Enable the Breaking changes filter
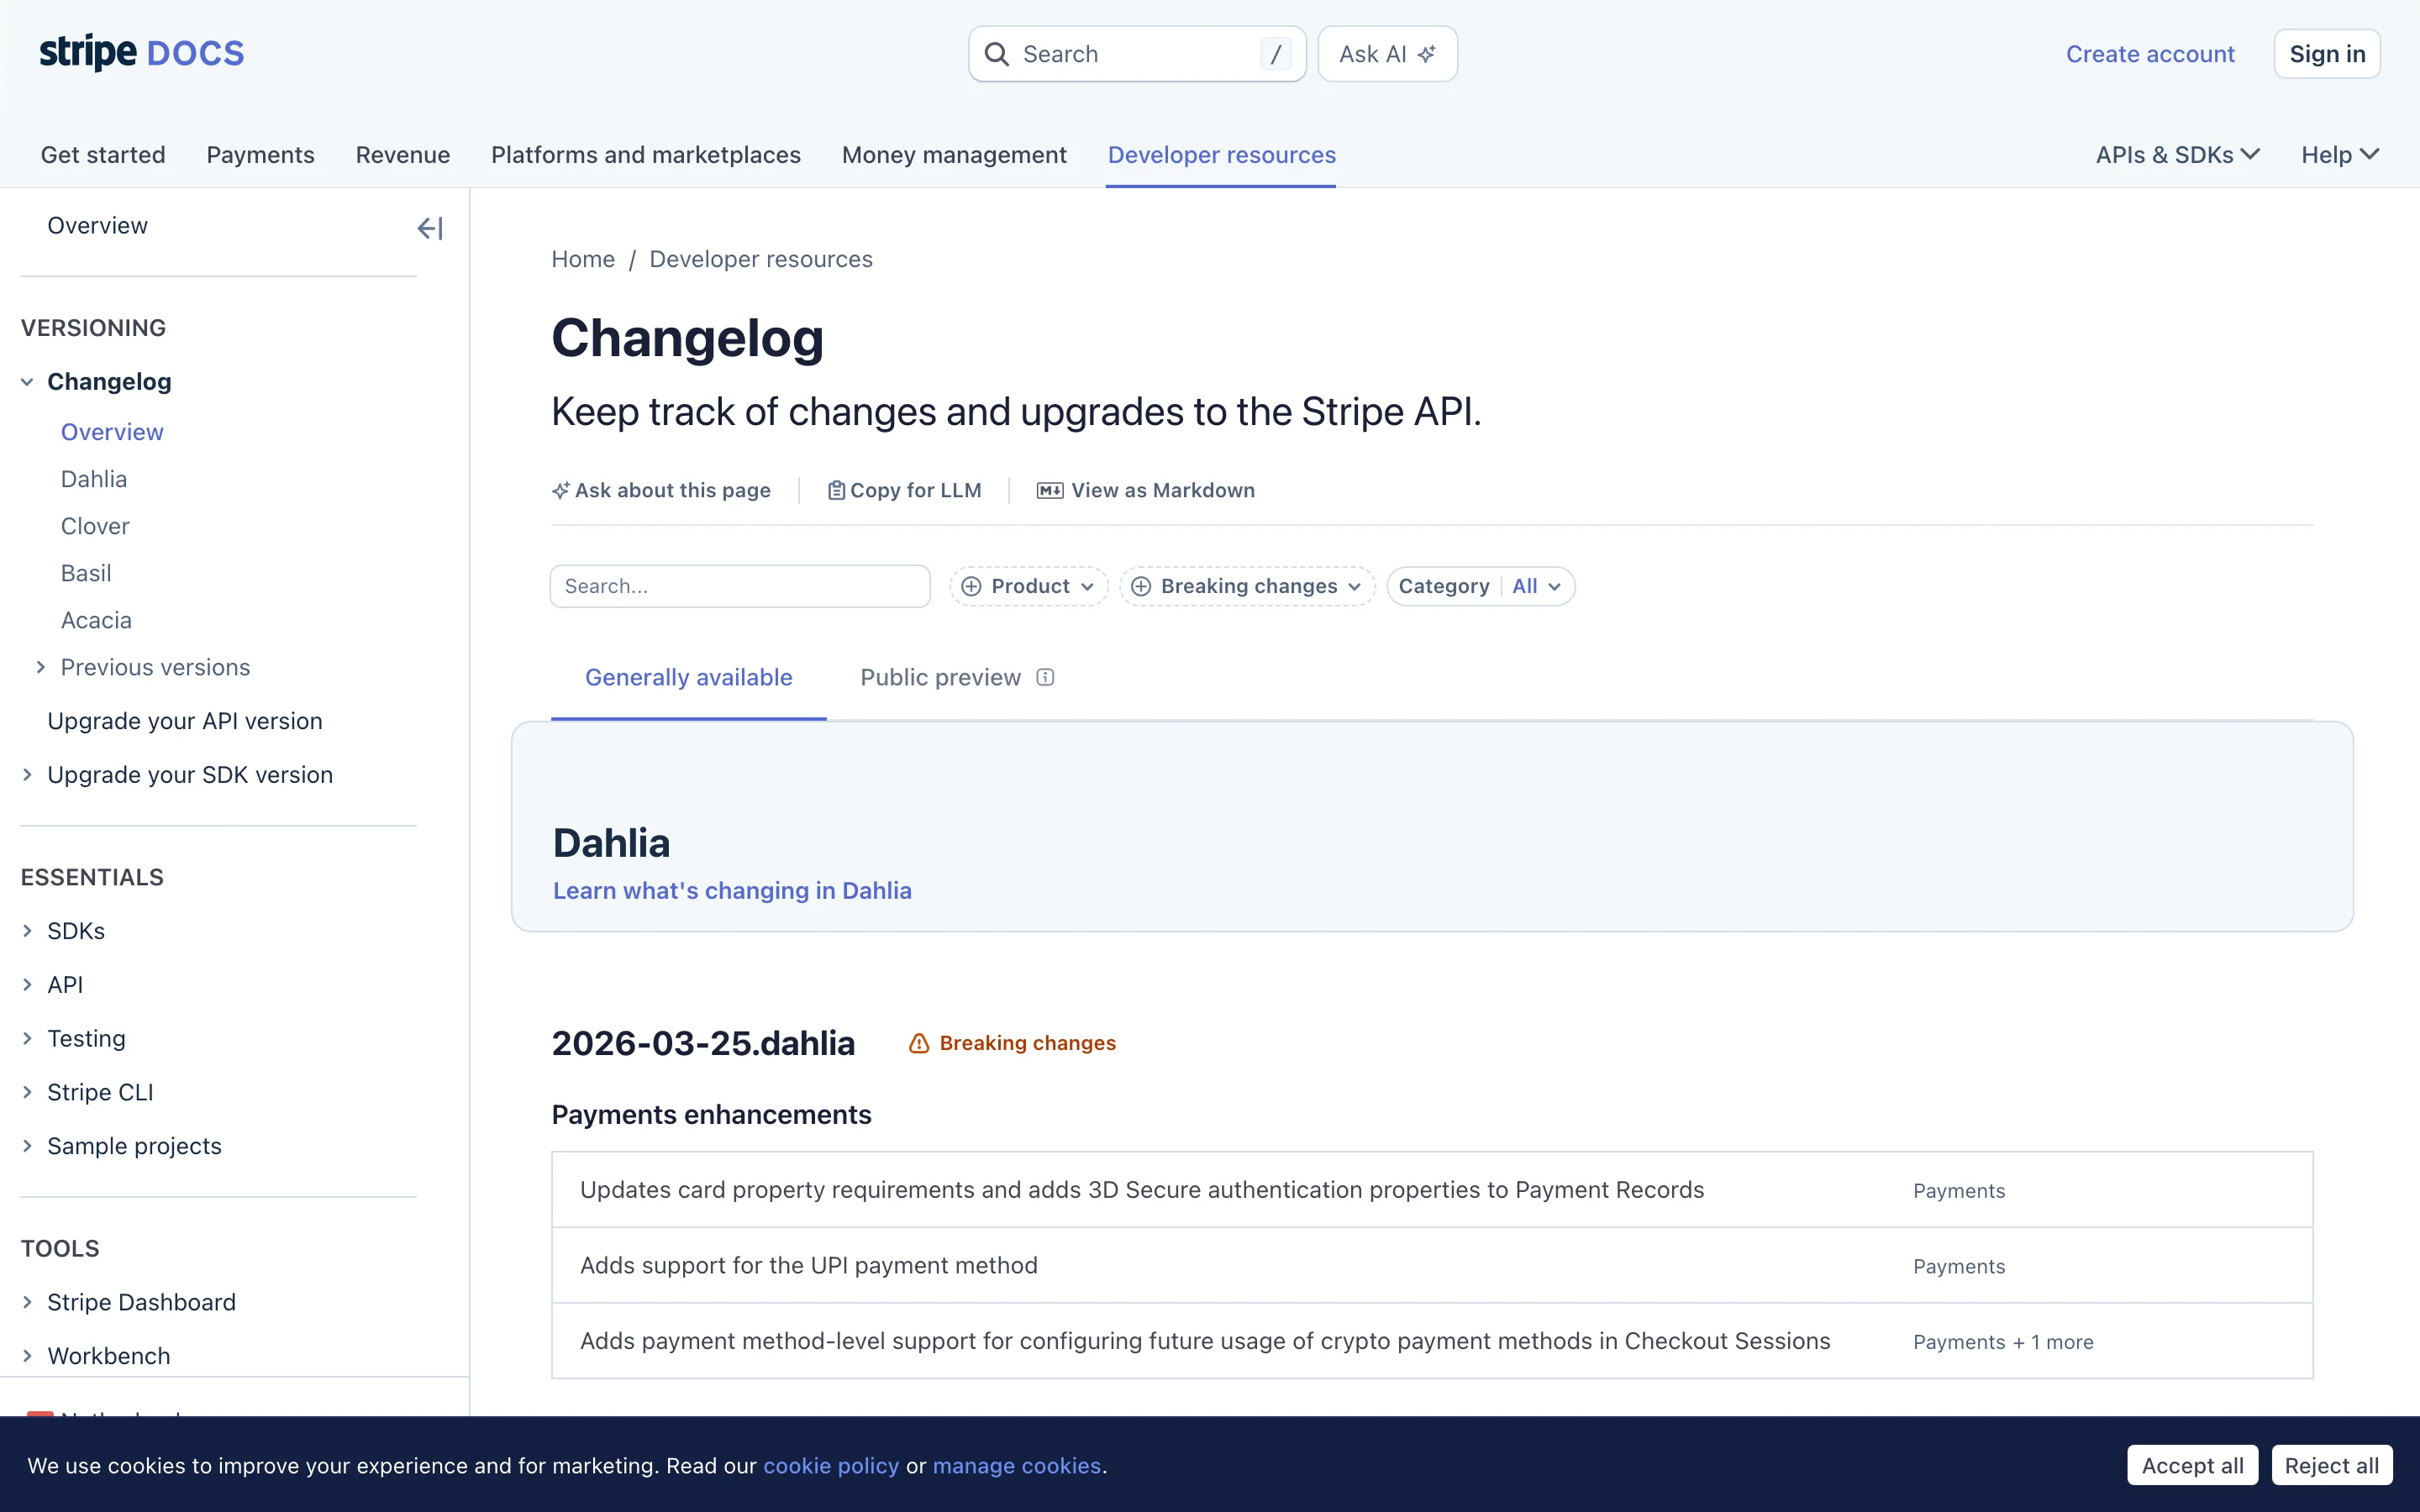This screenshot has width=2420, height=1512. tap(1246, 586)
